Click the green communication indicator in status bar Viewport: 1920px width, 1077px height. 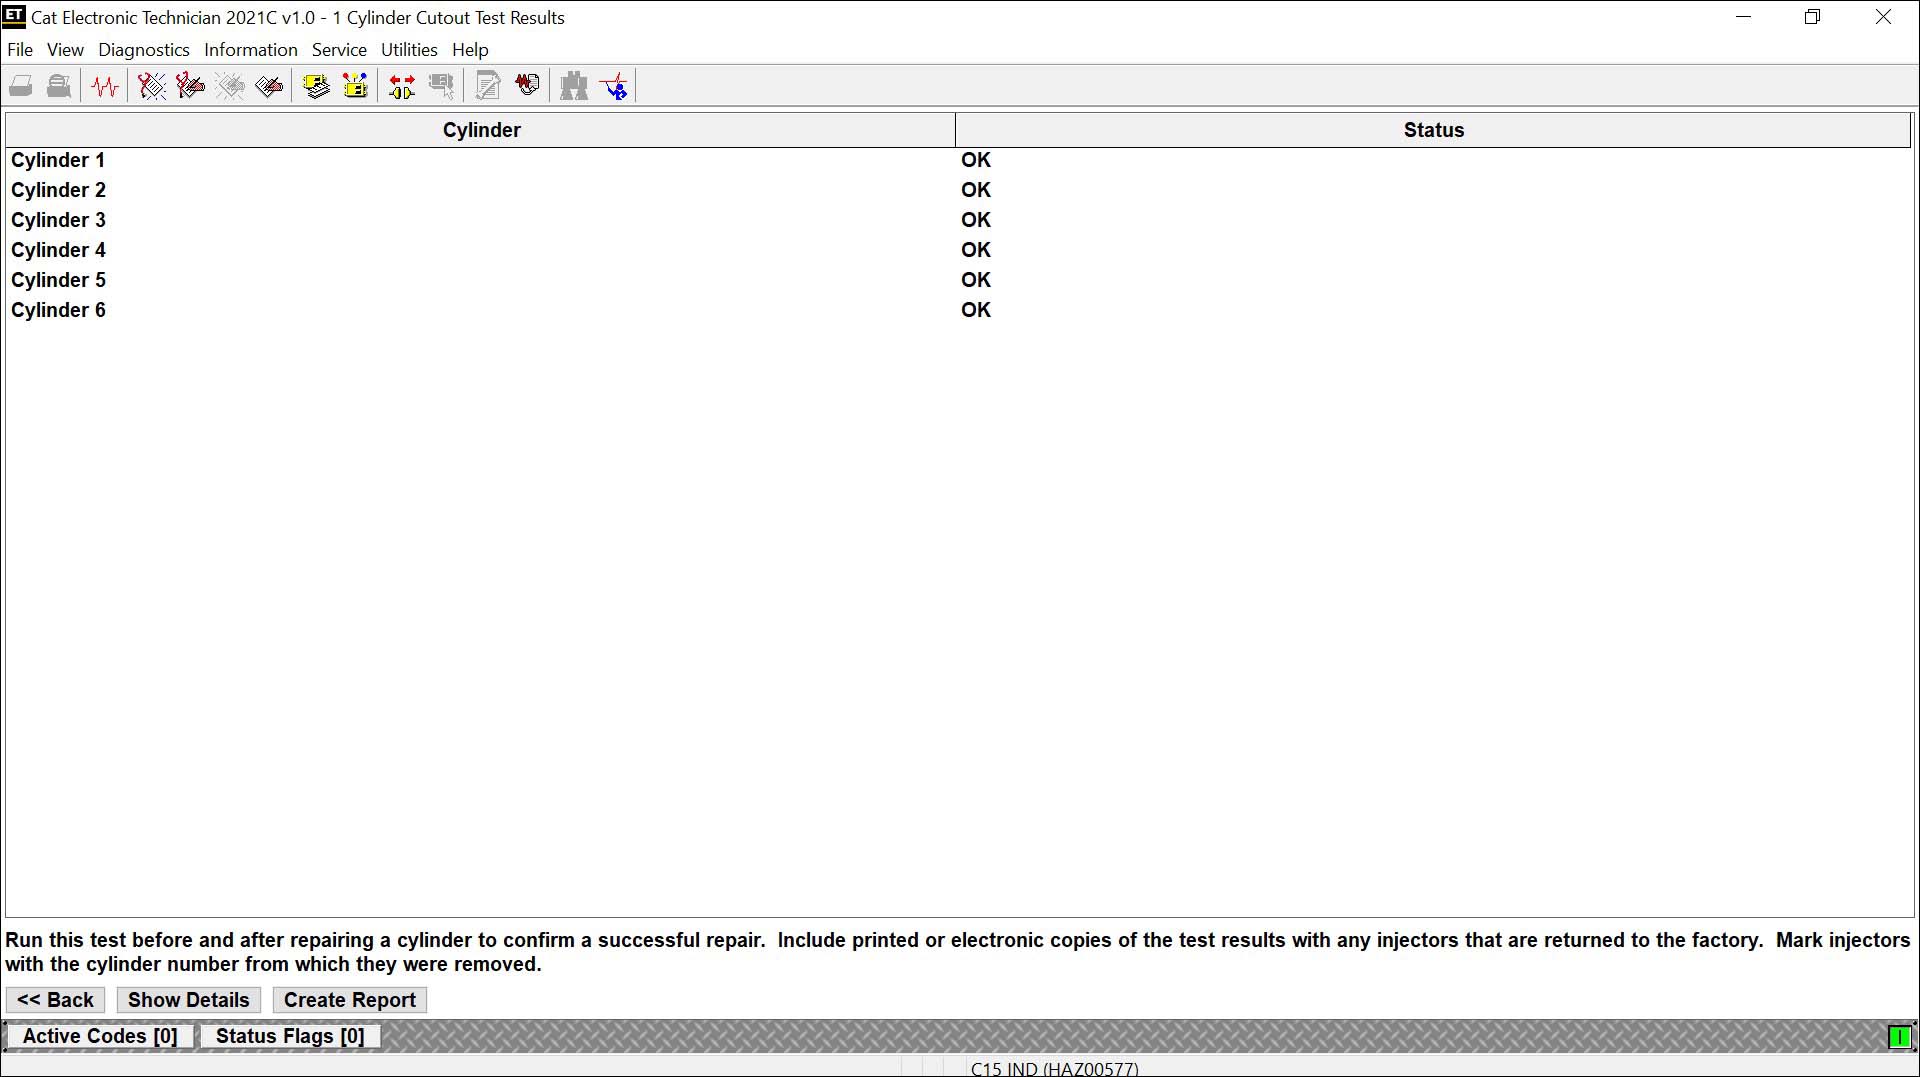[1898, 1037]
